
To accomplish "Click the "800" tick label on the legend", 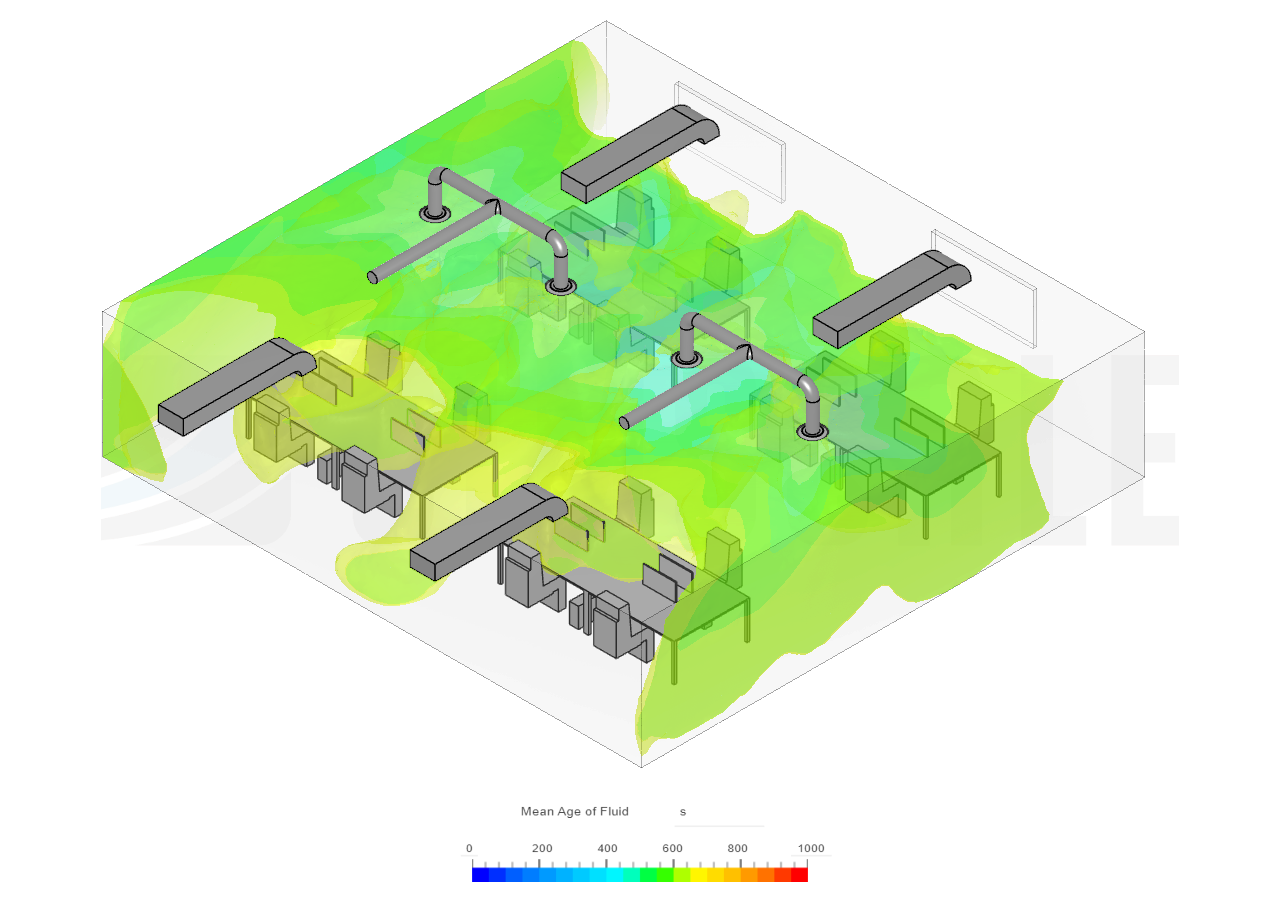I will click(738, 848).
